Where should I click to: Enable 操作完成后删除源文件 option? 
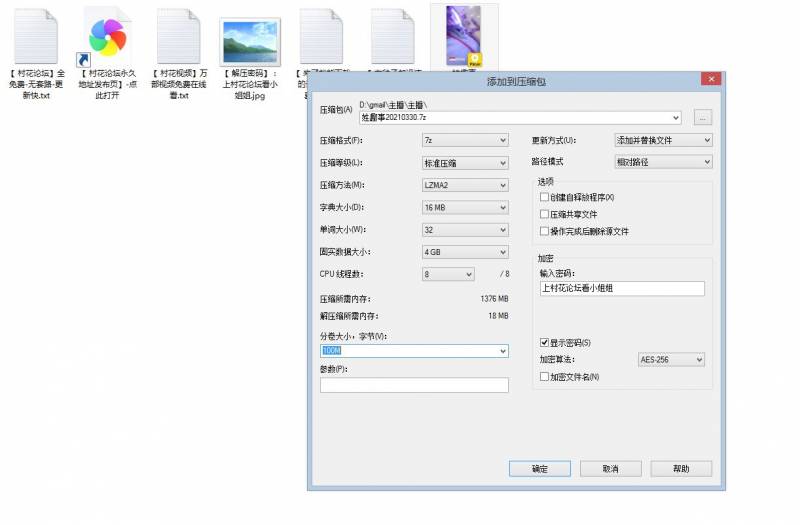pos(545,231)
